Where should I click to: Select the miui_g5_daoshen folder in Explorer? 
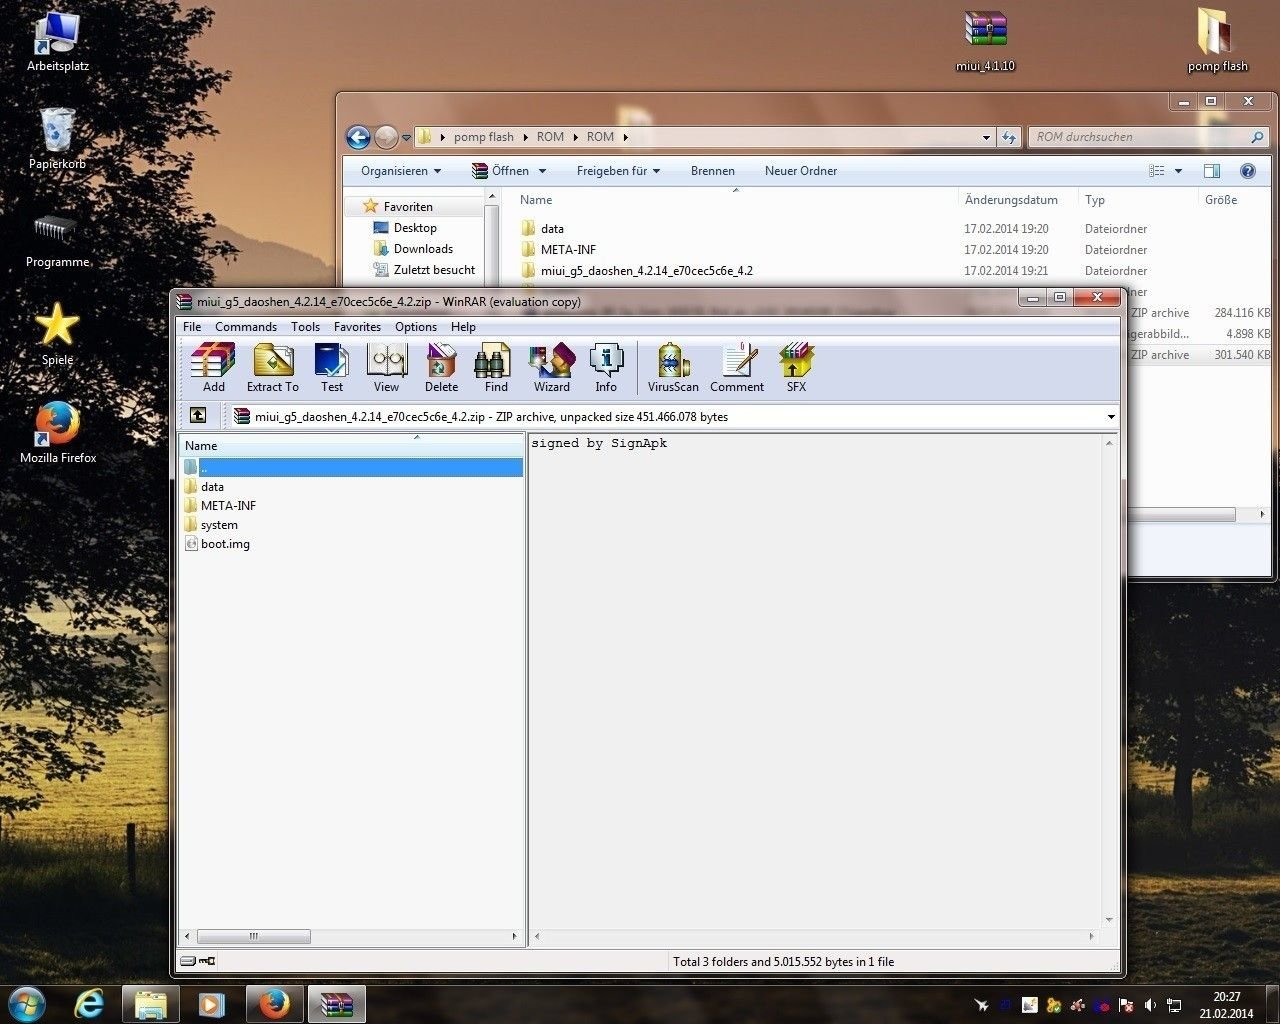click(637, 271)
